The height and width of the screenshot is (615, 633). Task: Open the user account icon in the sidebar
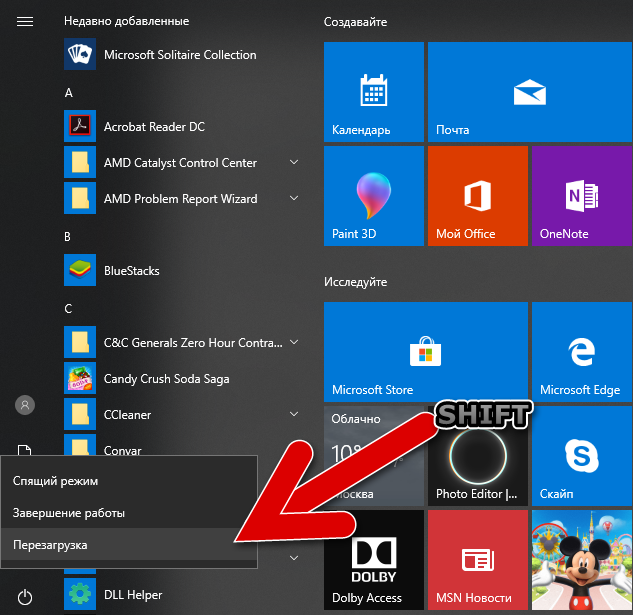(x=25, y=405)
